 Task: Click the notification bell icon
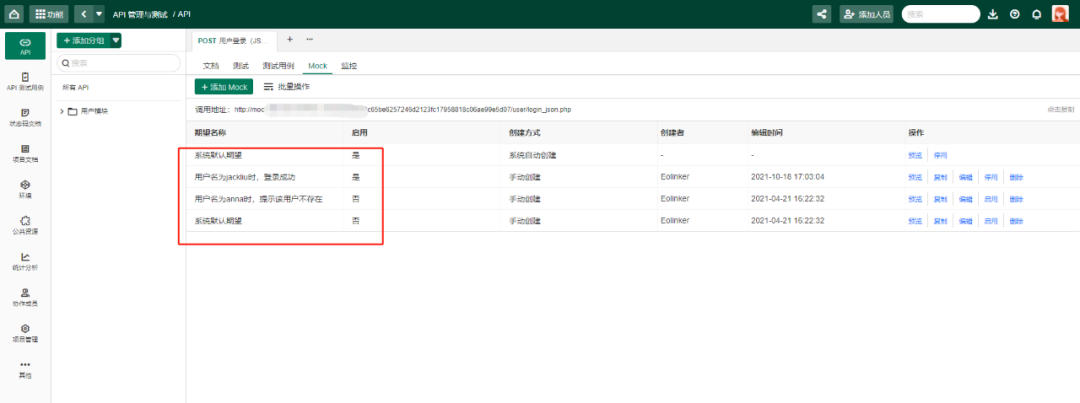pyautogui.click(x=1036, y=14)
